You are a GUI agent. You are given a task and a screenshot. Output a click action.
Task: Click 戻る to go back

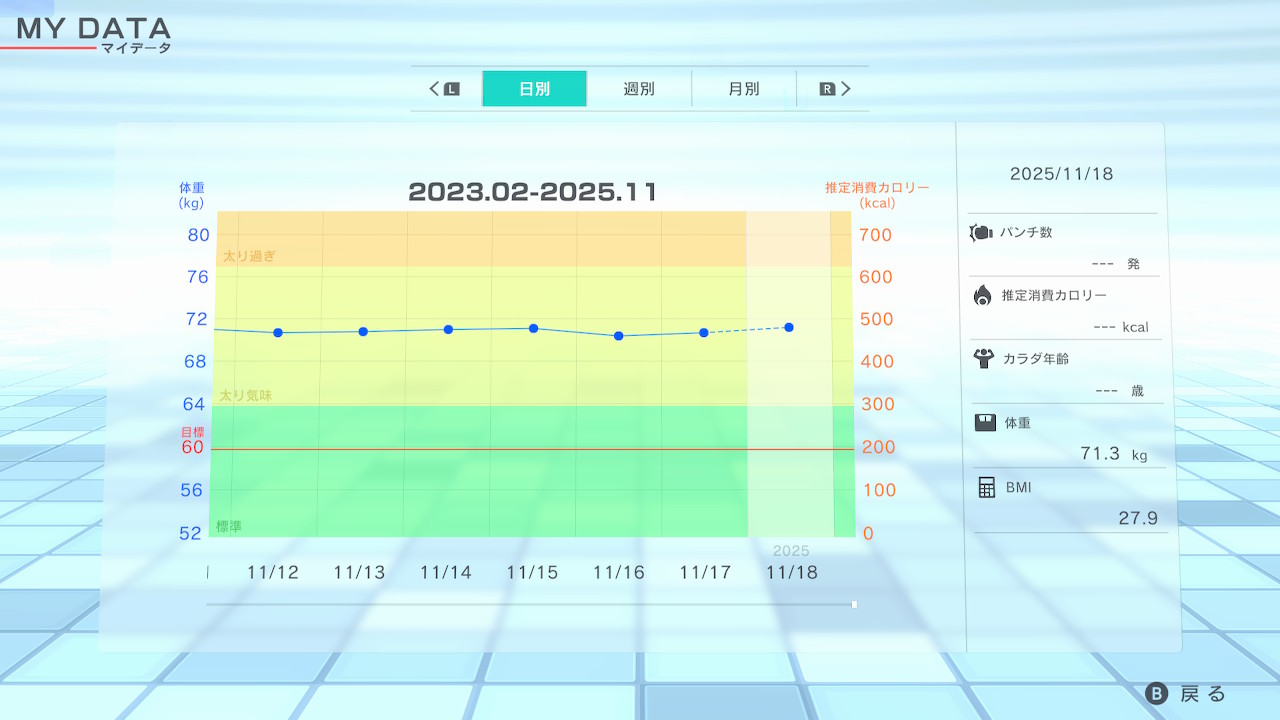(1187, 694)
